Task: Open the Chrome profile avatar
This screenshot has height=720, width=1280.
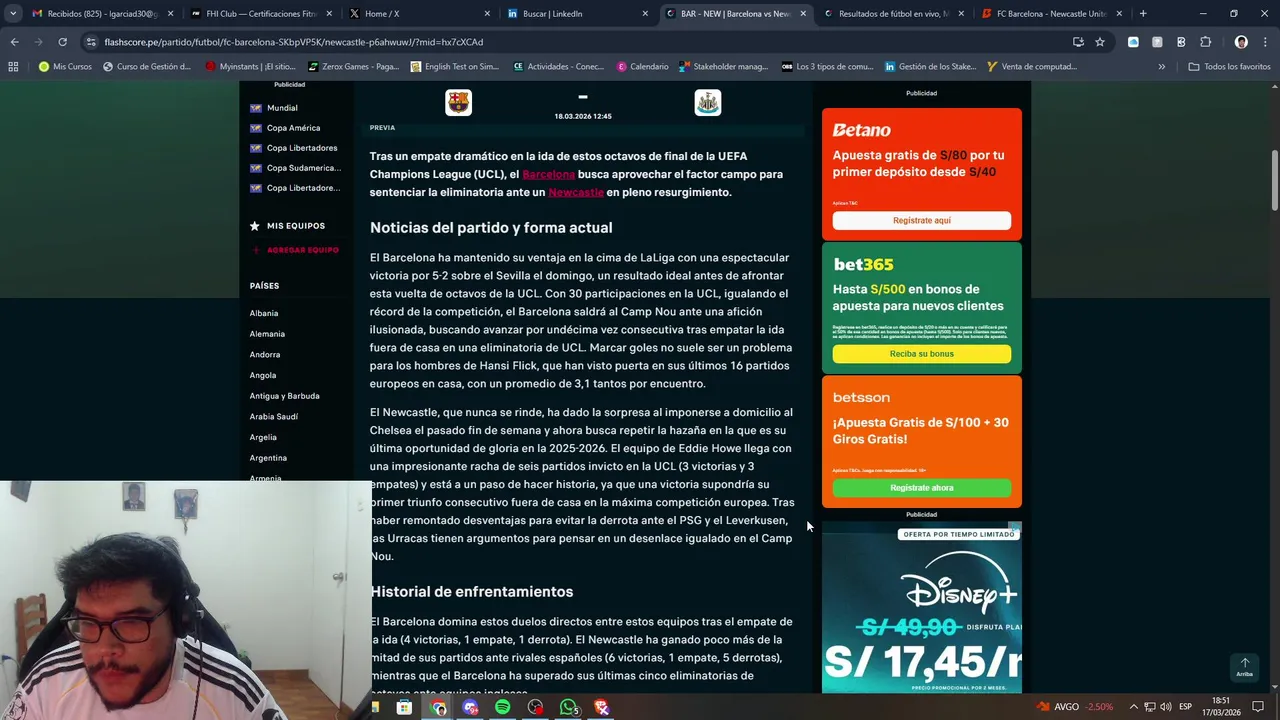Action: [x=1241, y=42]
